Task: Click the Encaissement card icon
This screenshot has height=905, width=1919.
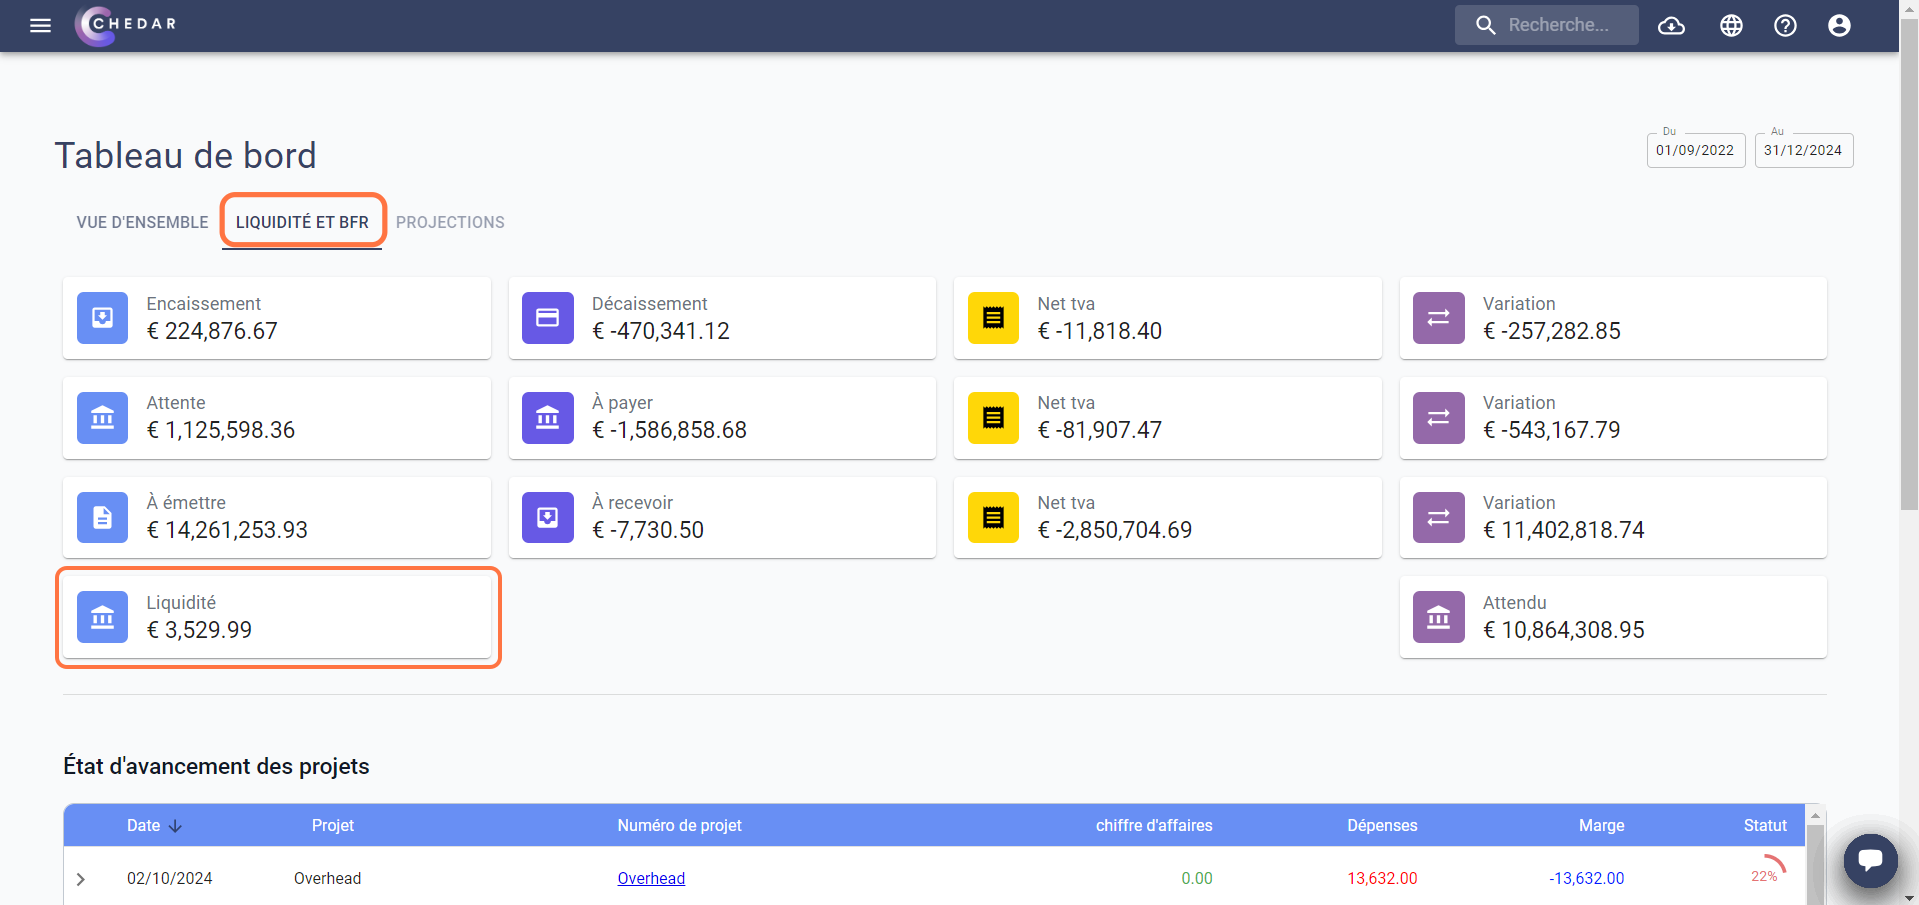Action: 102,318
